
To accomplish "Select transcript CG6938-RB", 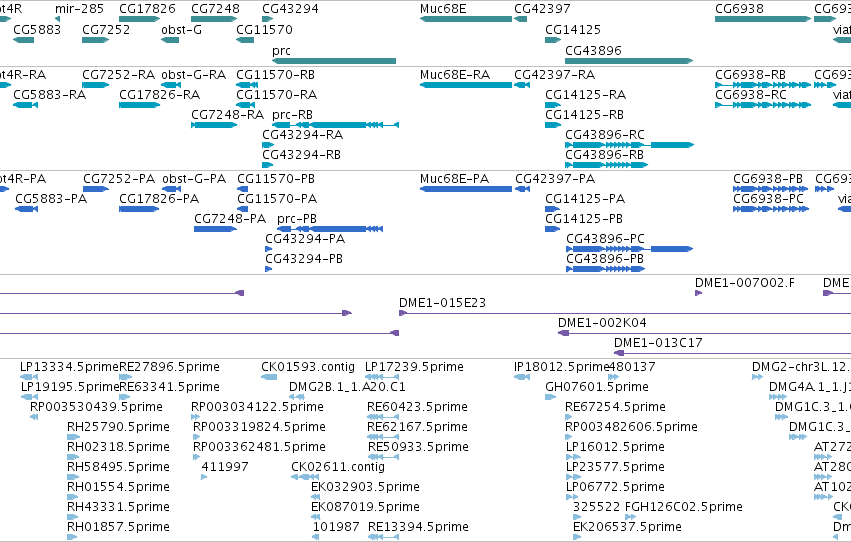I will tap(763, 85).
